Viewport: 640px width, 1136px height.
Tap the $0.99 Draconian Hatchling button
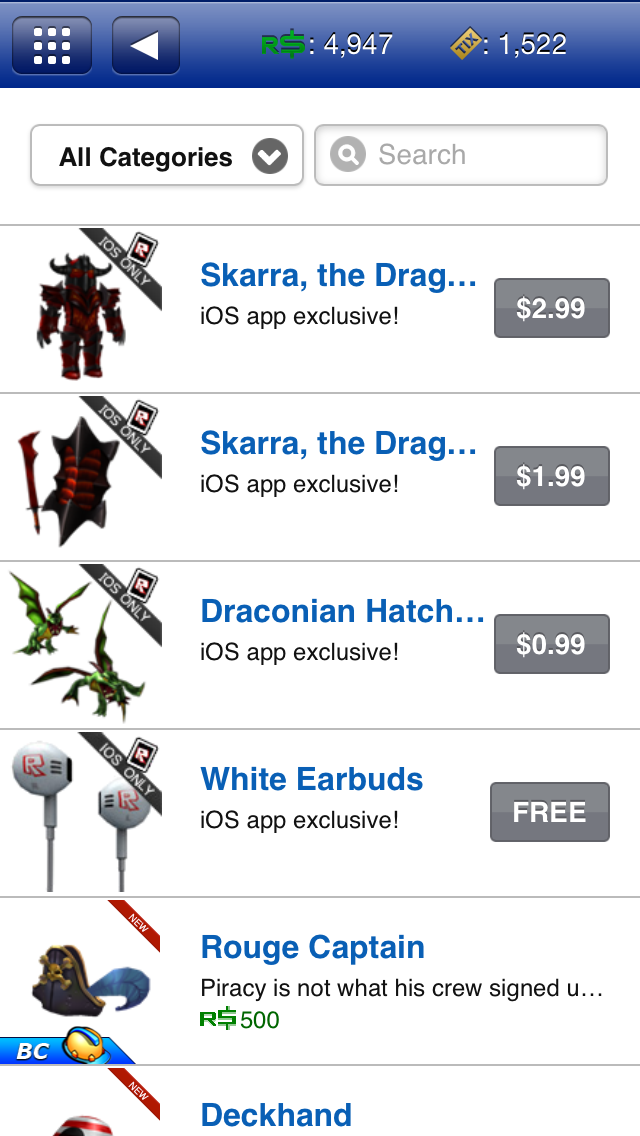(552, 644)
